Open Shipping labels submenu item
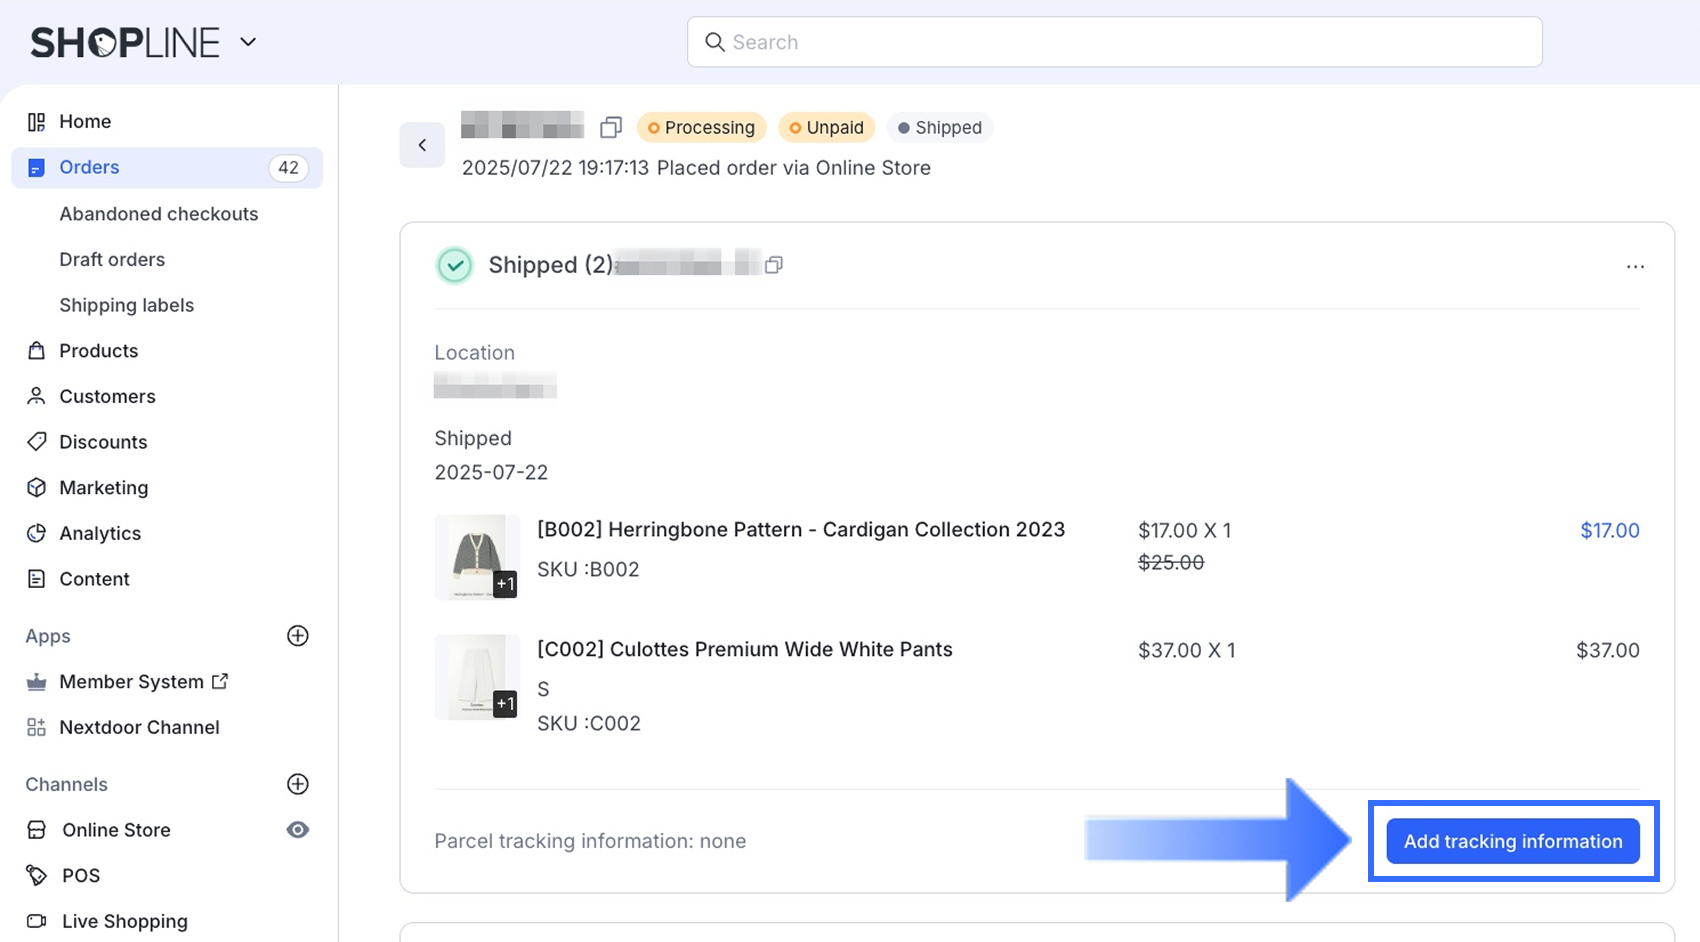Image resolution: width=1700 pixels, height=942 pixels. 126,305
